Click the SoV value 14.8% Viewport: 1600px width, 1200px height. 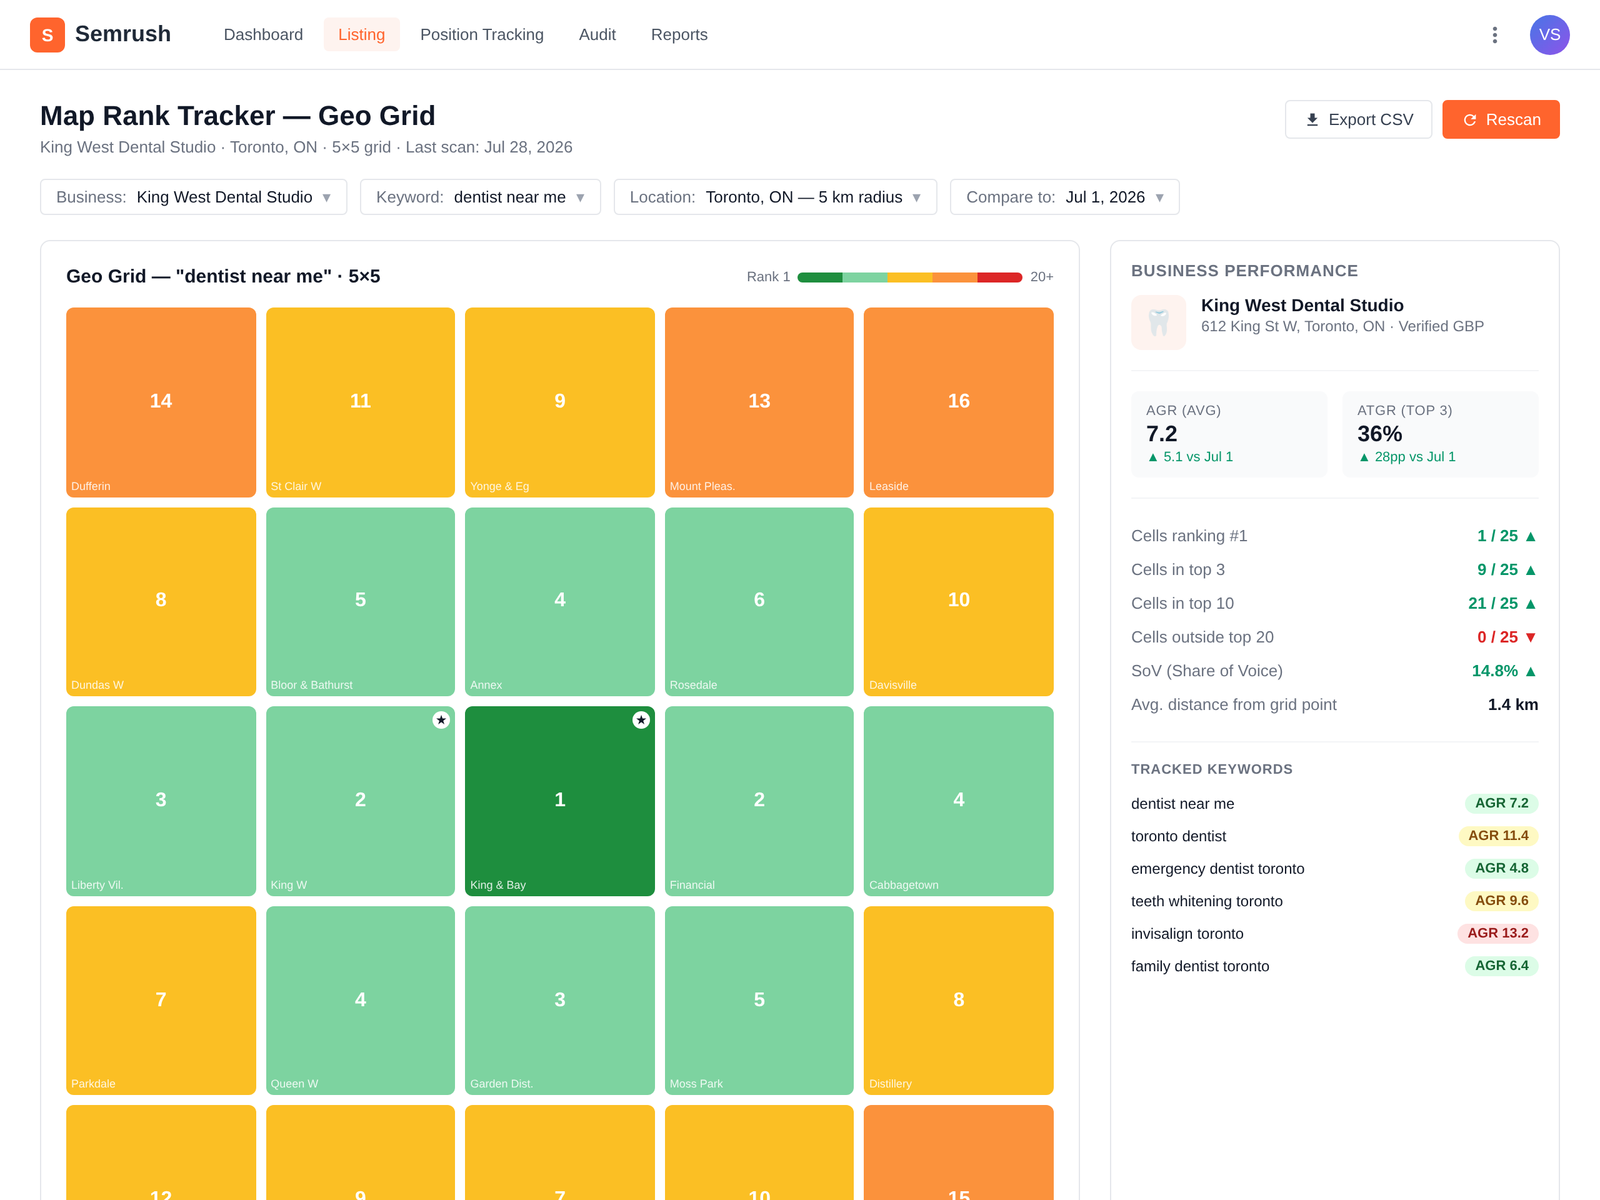pos(1504,671)
